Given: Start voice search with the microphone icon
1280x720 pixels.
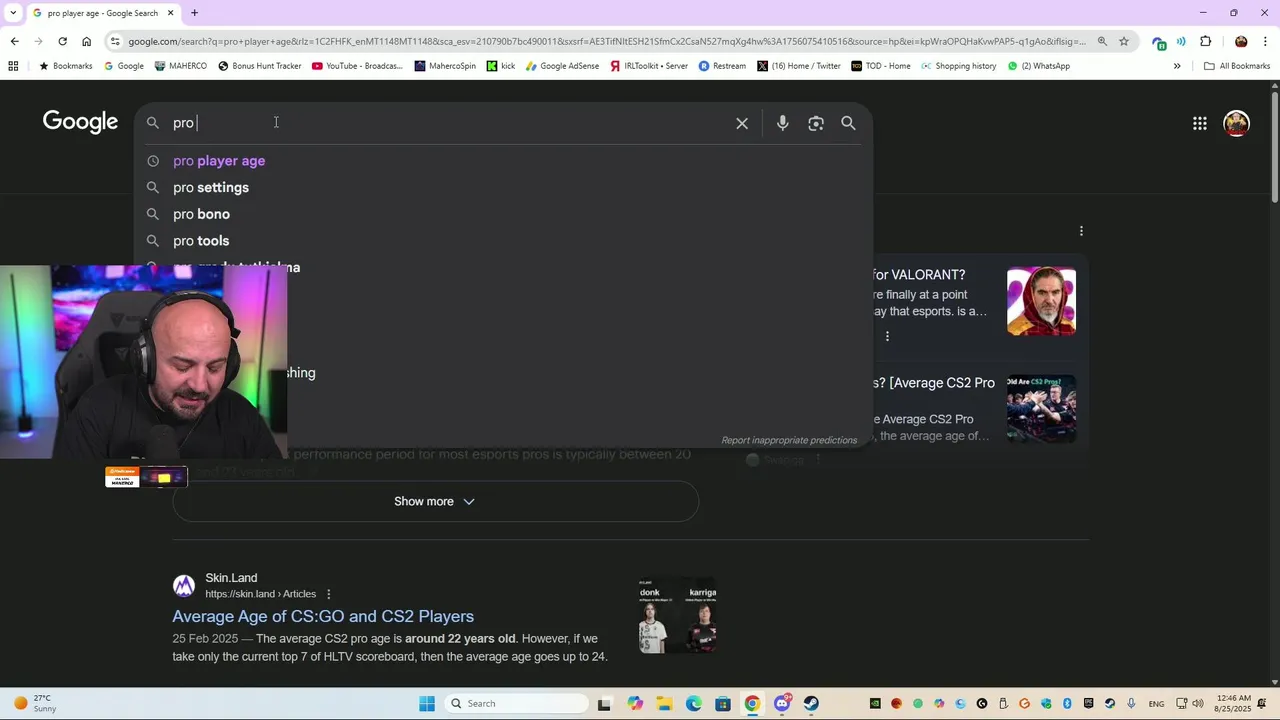Looking at the screenshot, I should (783, 123).
